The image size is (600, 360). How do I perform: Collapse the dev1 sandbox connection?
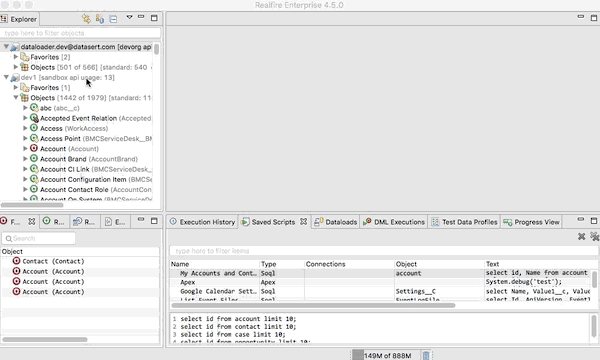click(6, 77)
